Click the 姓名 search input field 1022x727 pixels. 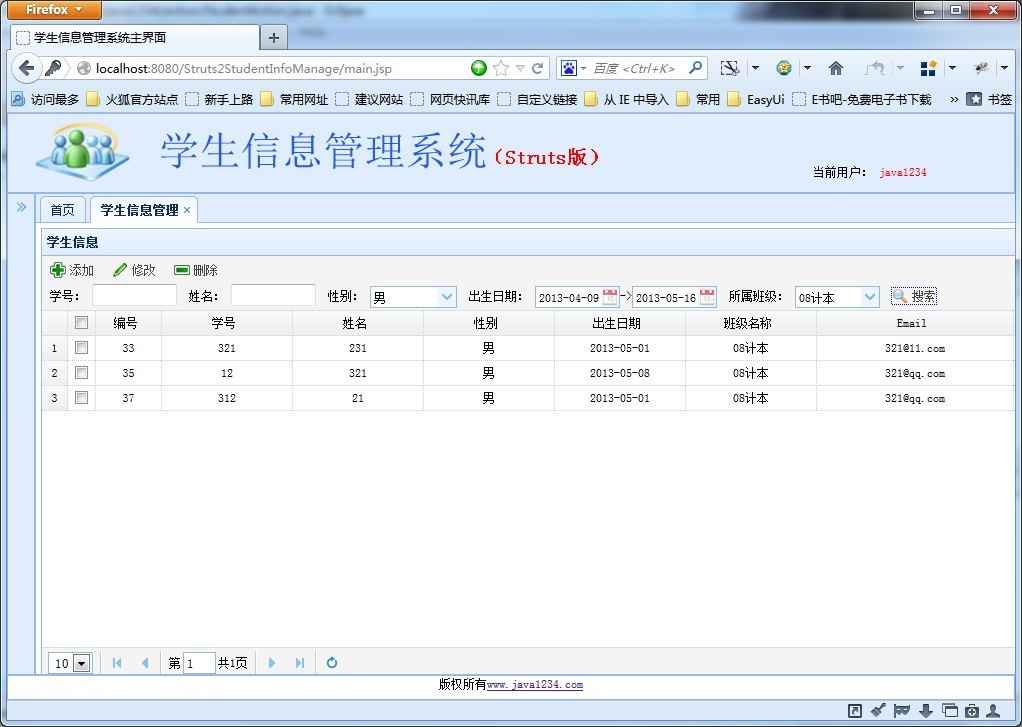click(273, 296)
